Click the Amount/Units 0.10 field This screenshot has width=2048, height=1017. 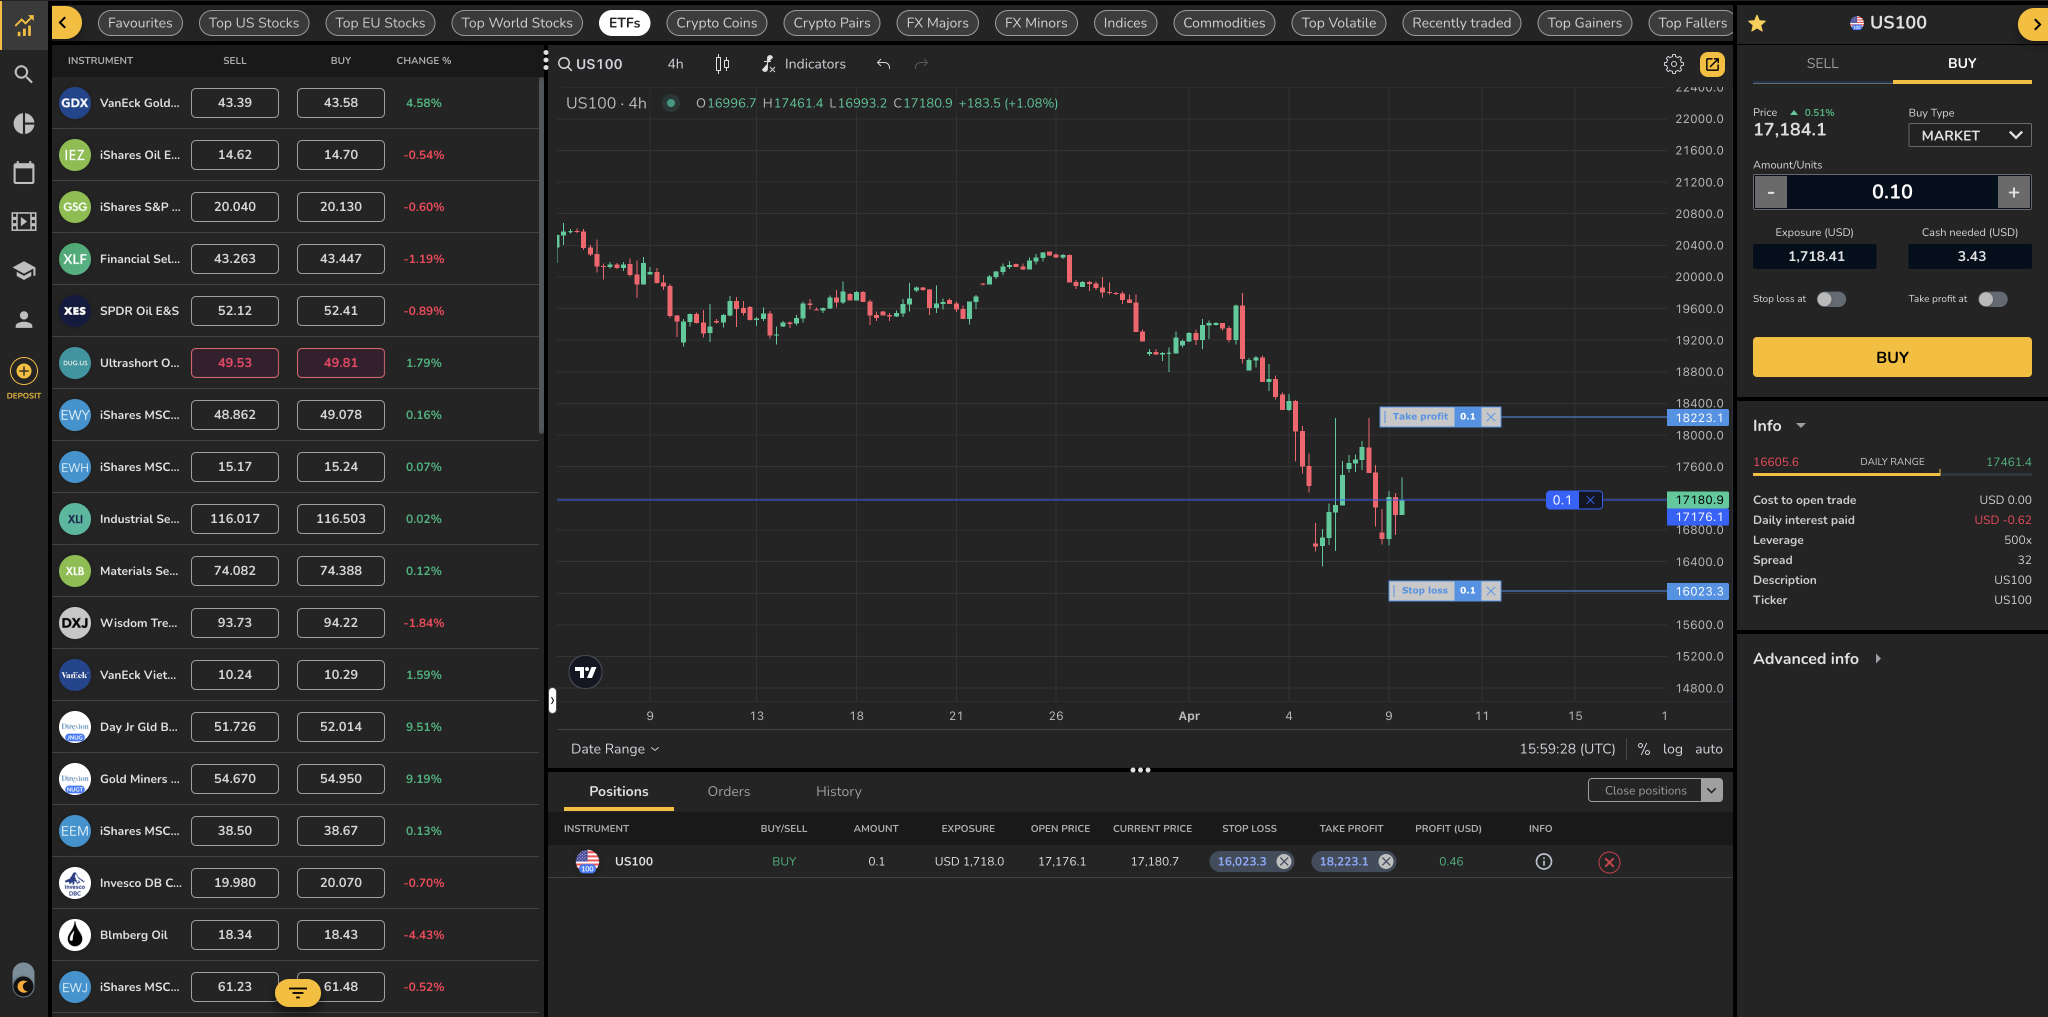1892,192
